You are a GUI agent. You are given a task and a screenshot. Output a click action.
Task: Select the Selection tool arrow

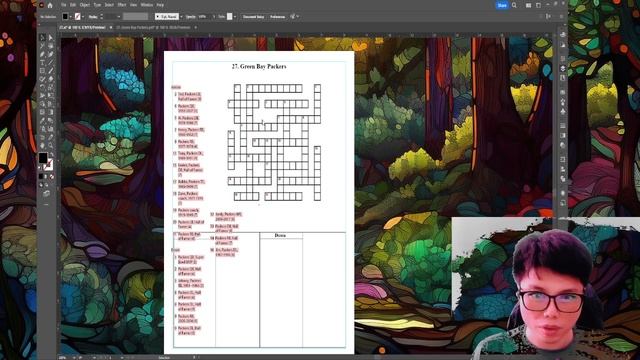[x=42, y=38]
